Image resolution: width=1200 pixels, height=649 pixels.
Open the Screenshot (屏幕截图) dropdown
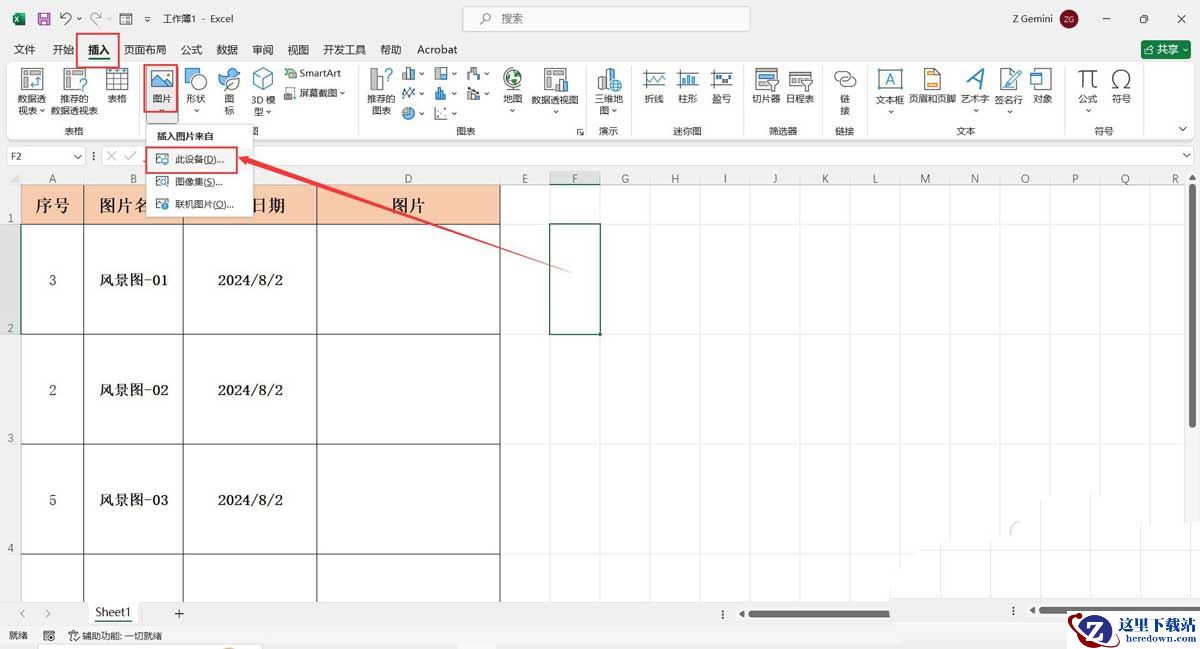tap(316, 93)
